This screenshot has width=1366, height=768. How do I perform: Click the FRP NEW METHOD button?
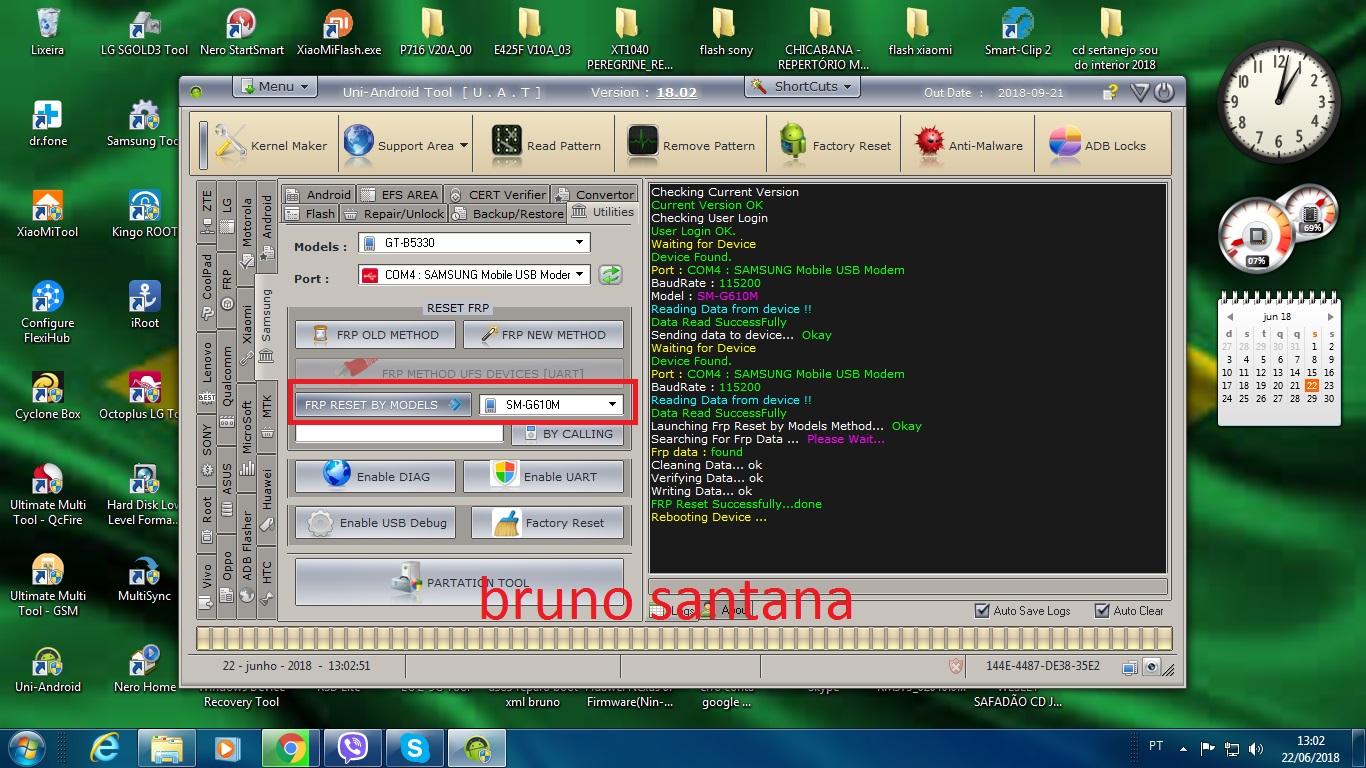(x=543, y=334)
